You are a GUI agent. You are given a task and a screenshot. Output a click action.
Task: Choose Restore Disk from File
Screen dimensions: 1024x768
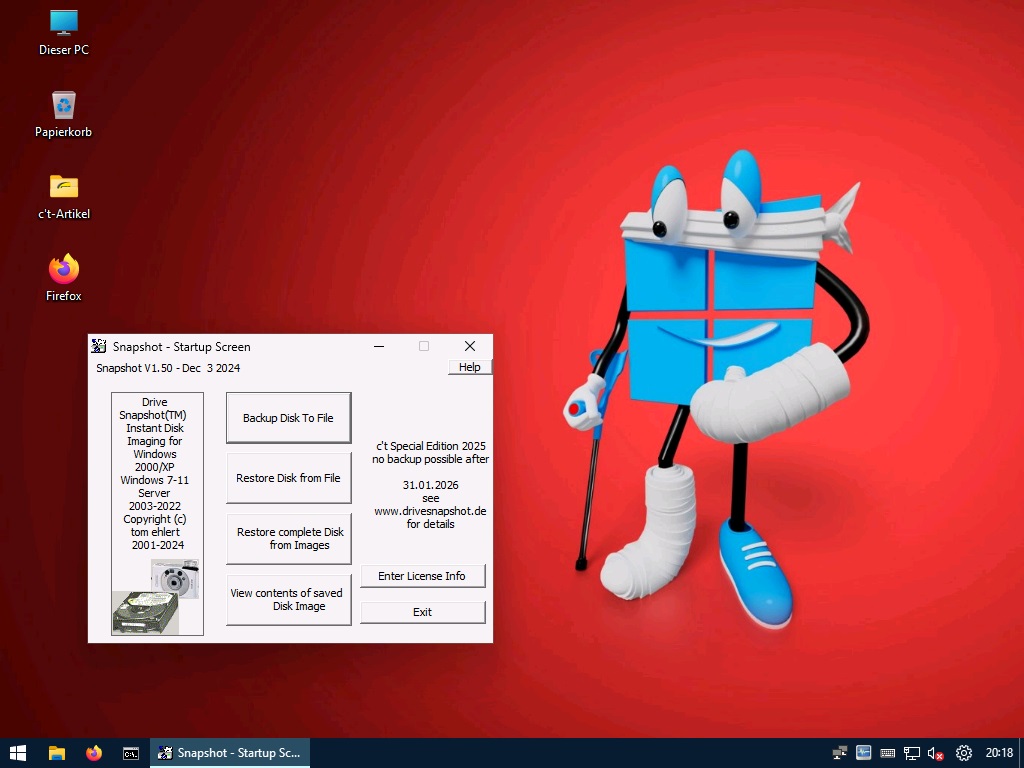[x=288, y=478]
